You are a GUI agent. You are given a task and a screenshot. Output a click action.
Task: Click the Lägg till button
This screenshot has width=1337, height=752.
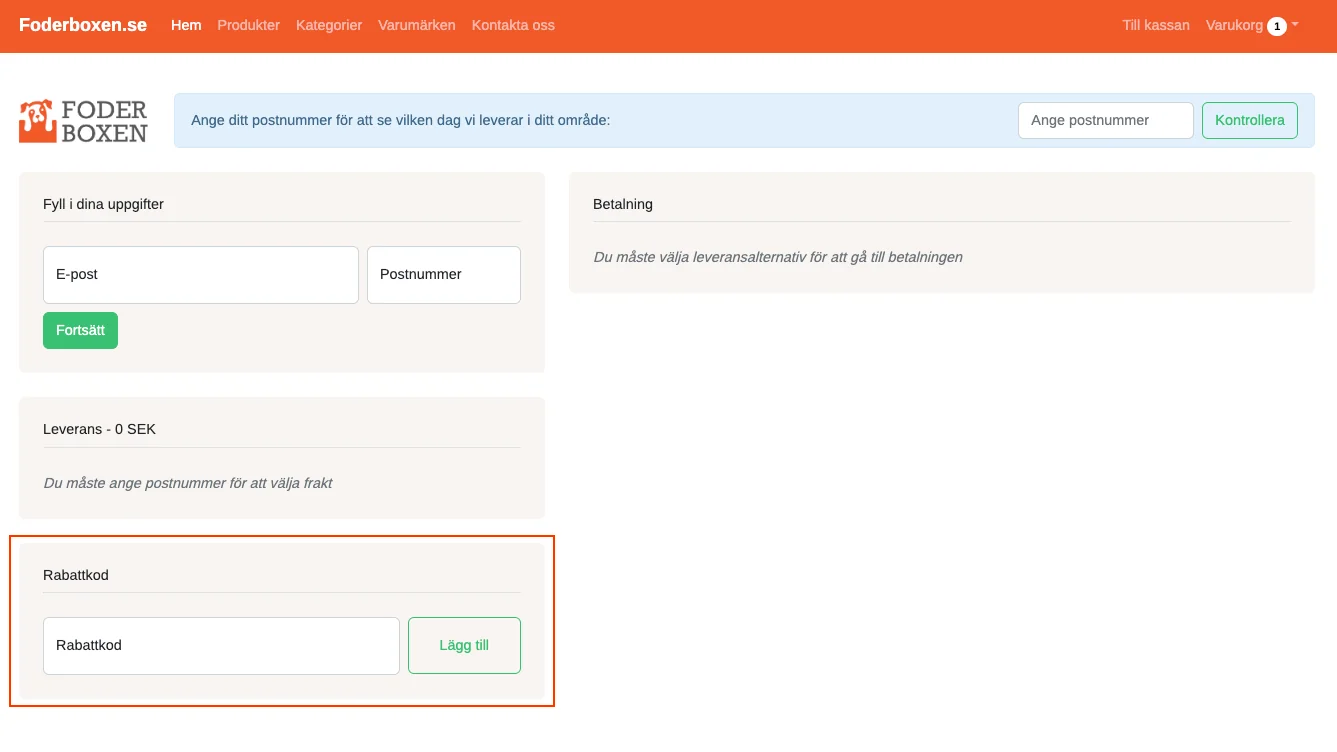[x=464, y=646]
